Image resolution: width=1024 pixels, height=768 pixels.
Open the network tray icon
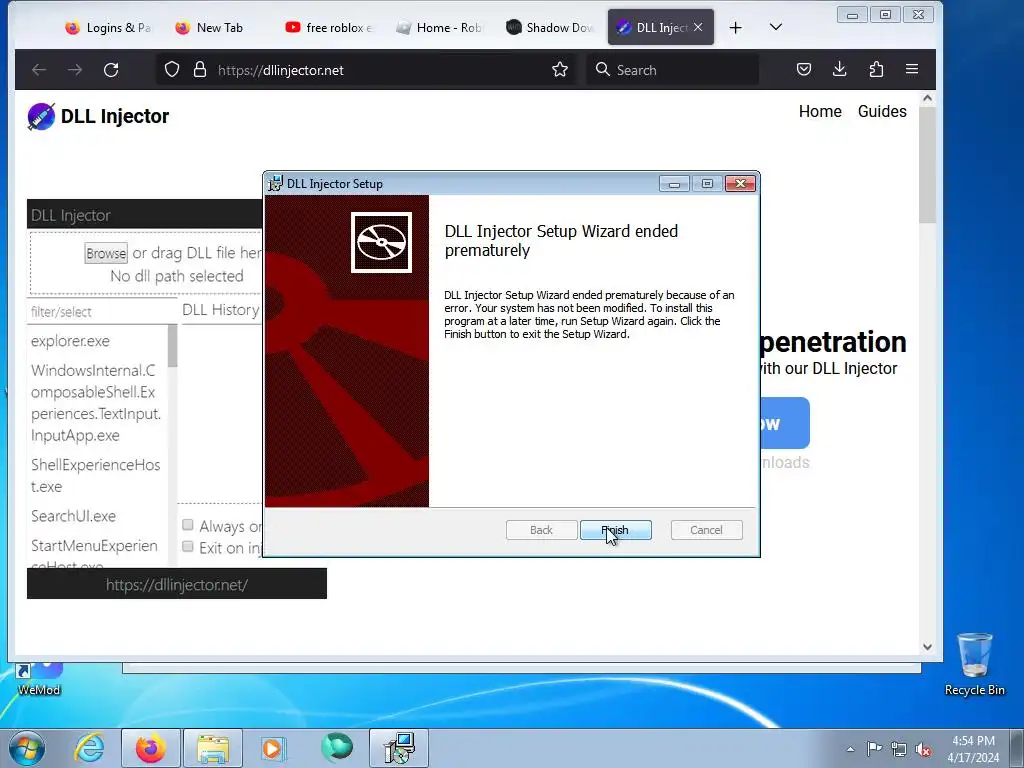pos(899,749)
